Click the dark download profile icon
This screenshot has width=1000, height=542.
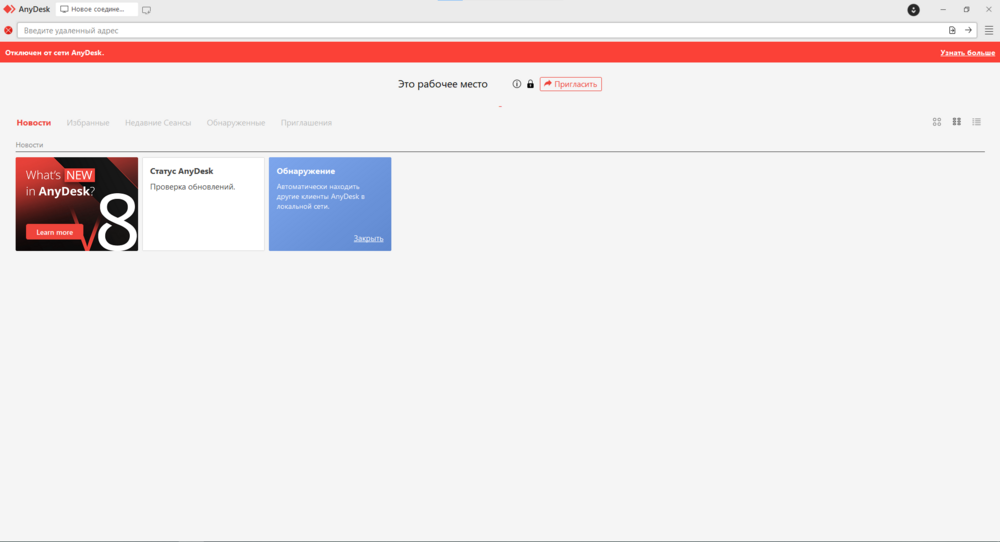(x=914, y=10)
